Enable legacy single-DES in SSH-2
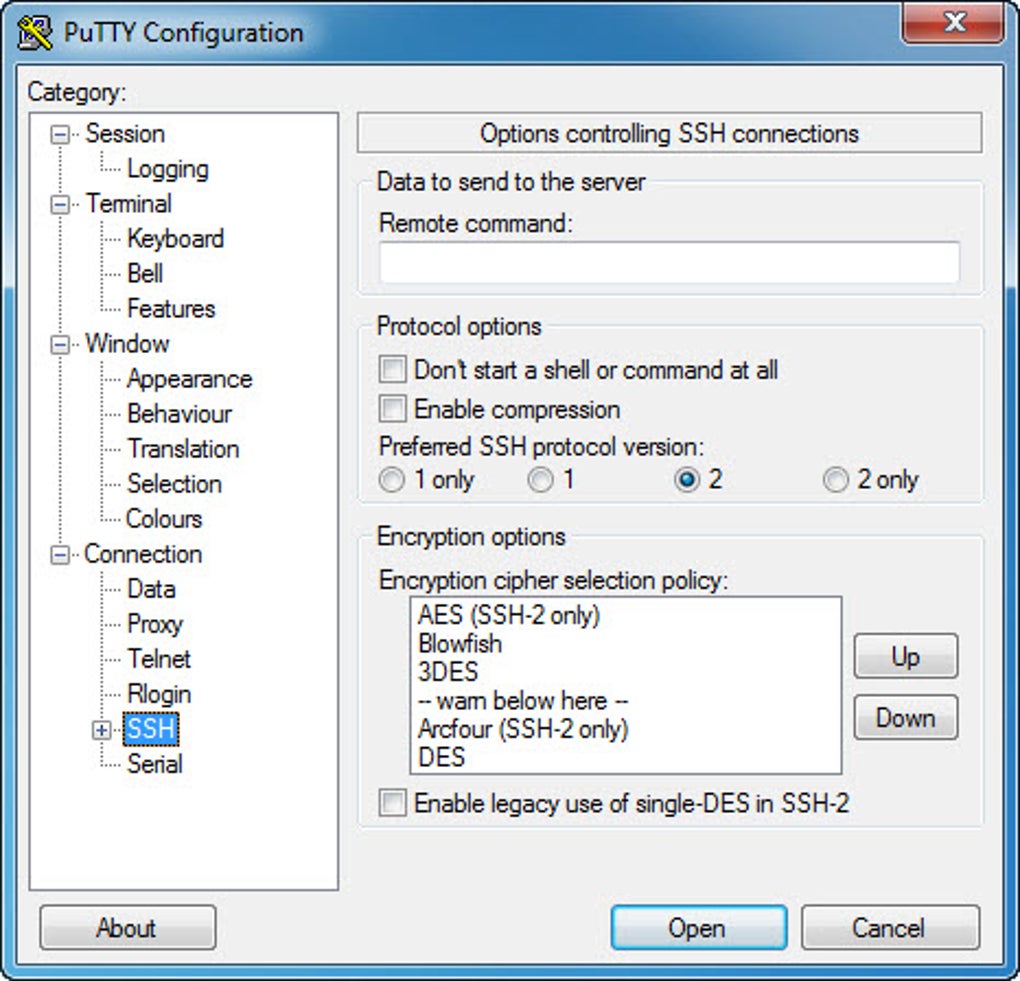1020x981 pixels. 393,803
